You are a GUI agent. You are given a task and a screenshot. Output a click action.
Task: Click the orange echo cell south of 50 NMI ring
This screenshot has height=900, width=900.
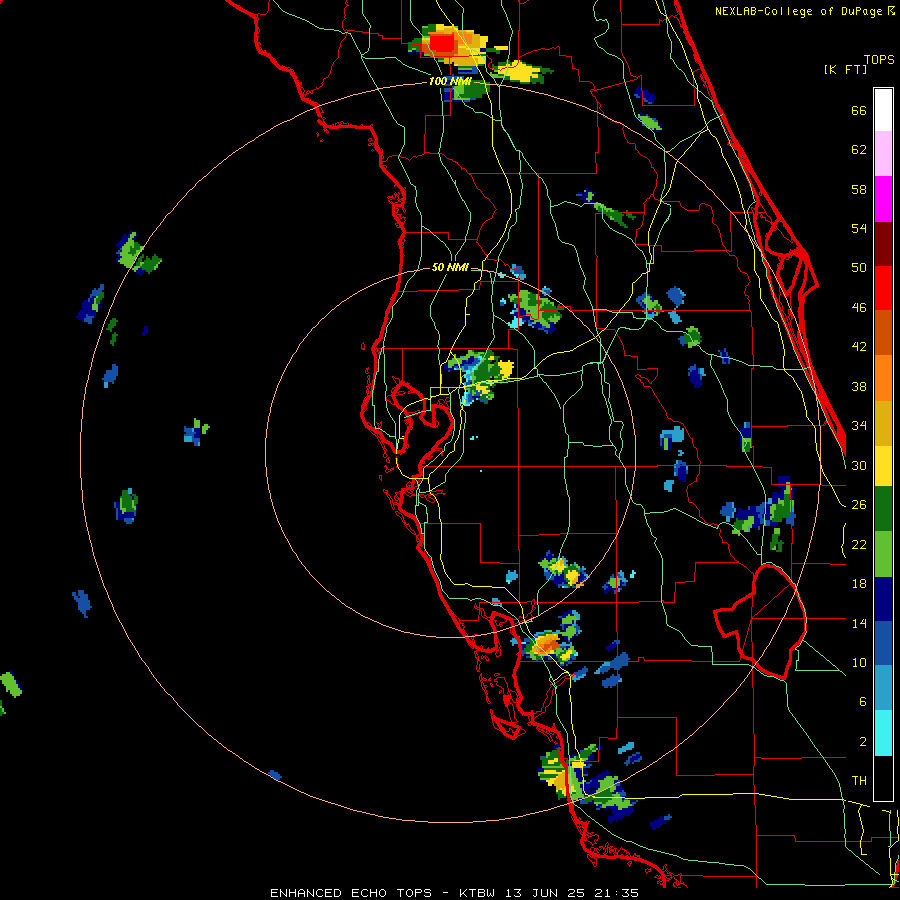pos(547,645)
